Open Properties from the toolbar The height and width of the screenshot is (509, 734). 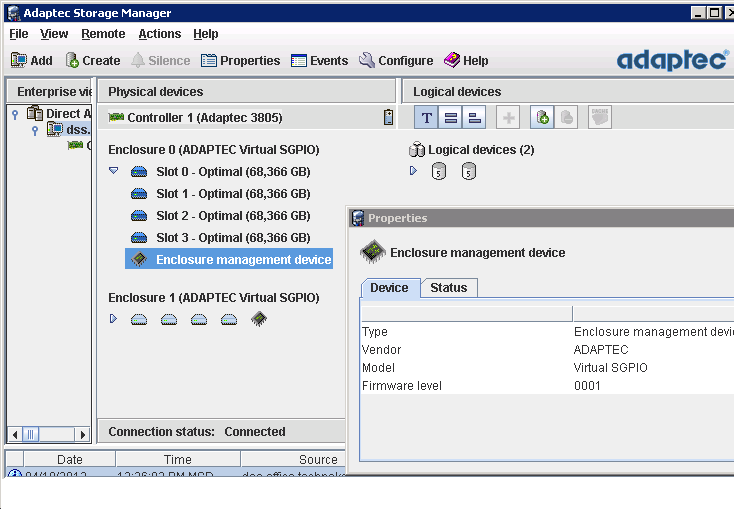(x=241, y=60)
